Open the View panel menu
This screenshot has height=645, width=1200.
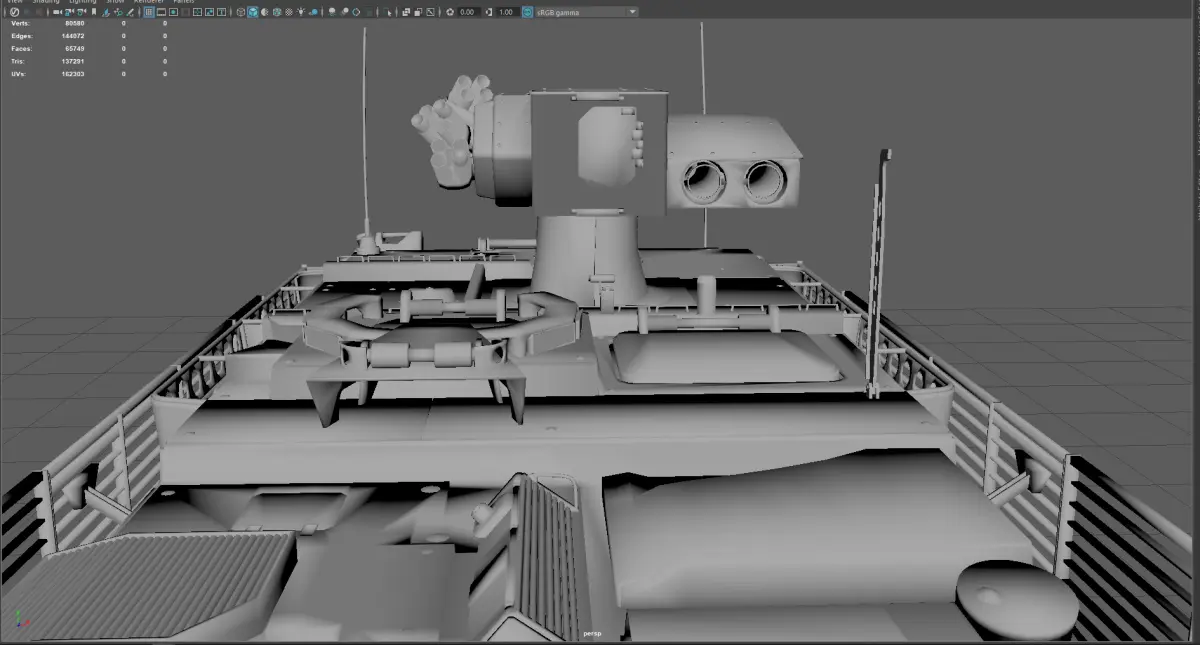click(x=15, y=2)
